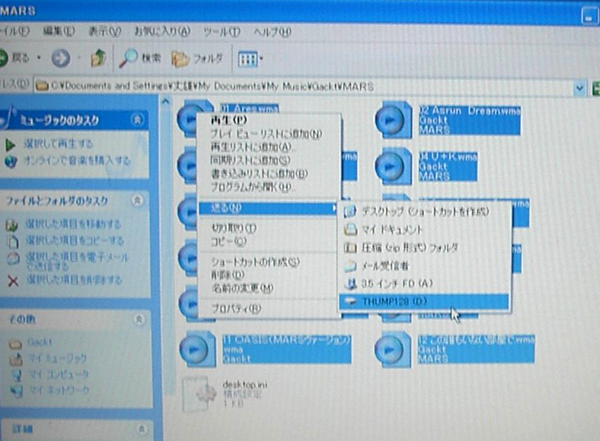Open マイ ミュージック in その他 panel
This screenshot has width=600, height=441.
(x=57, y=358)
